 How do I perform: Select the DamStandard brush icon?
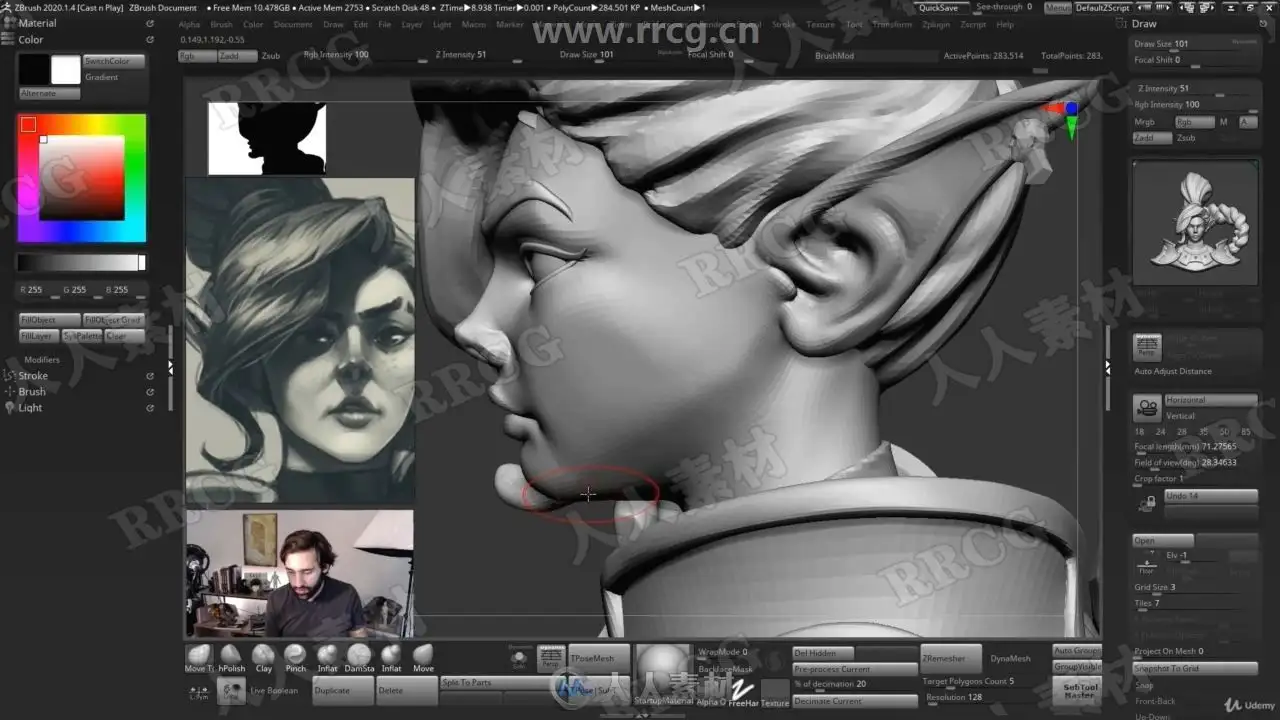pyautogui.click(x=359, y=656)
